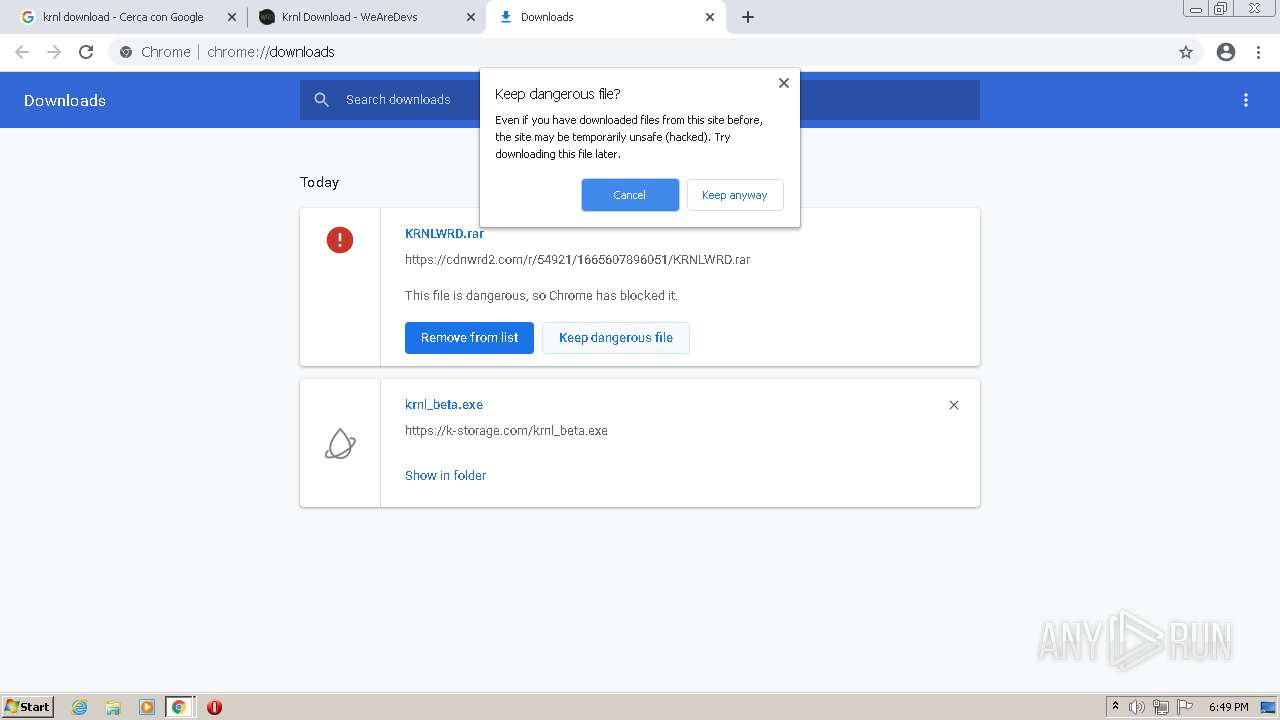Click the taskbar clock 6:49 PM
The image size is (1280, 720).
coord(1228,707)
